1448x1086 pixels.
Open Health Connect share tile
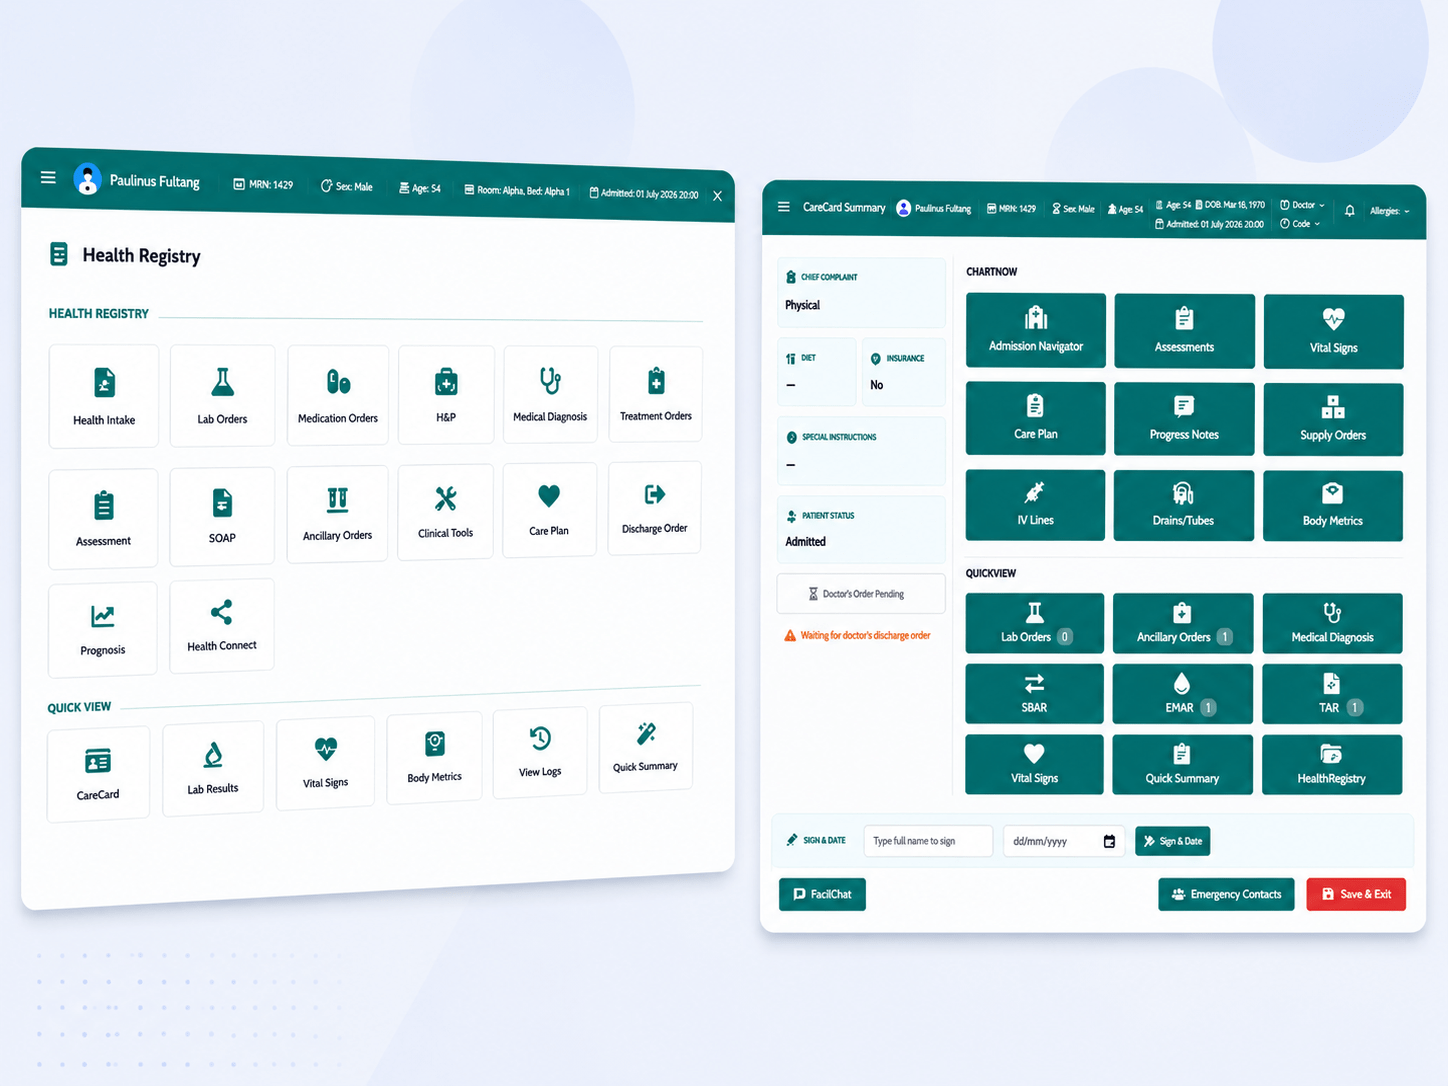[222, 625]
